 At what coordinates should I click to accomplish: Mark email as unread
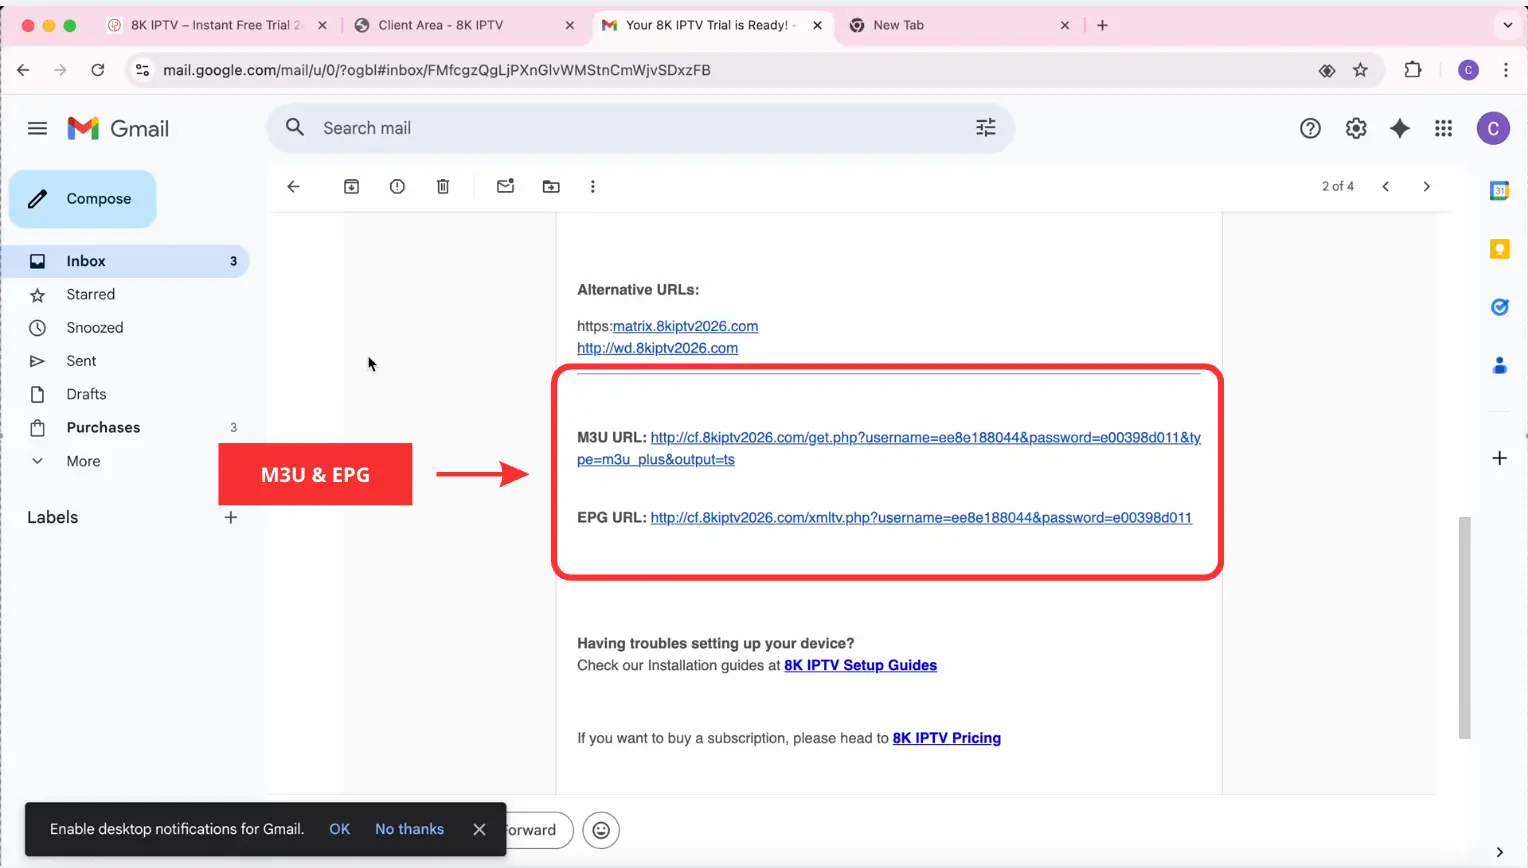coord(505,186)
